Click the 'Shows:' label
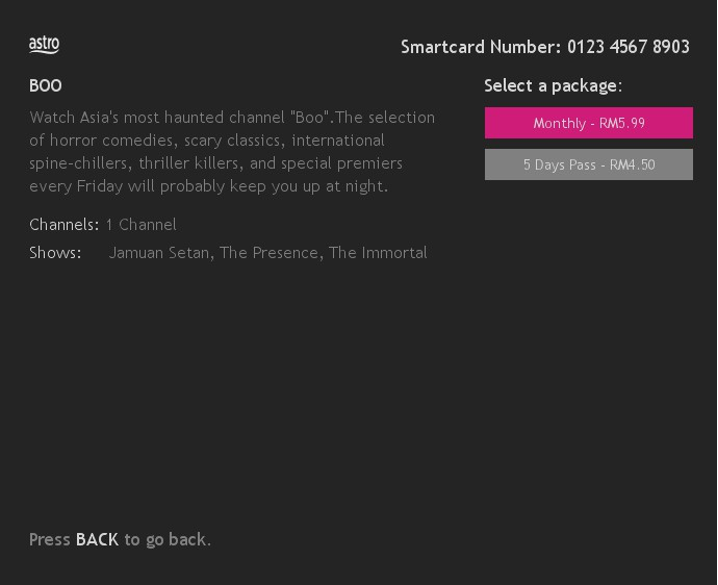Image resolution: width=718 pixels, height=585 pixels. 55,253
